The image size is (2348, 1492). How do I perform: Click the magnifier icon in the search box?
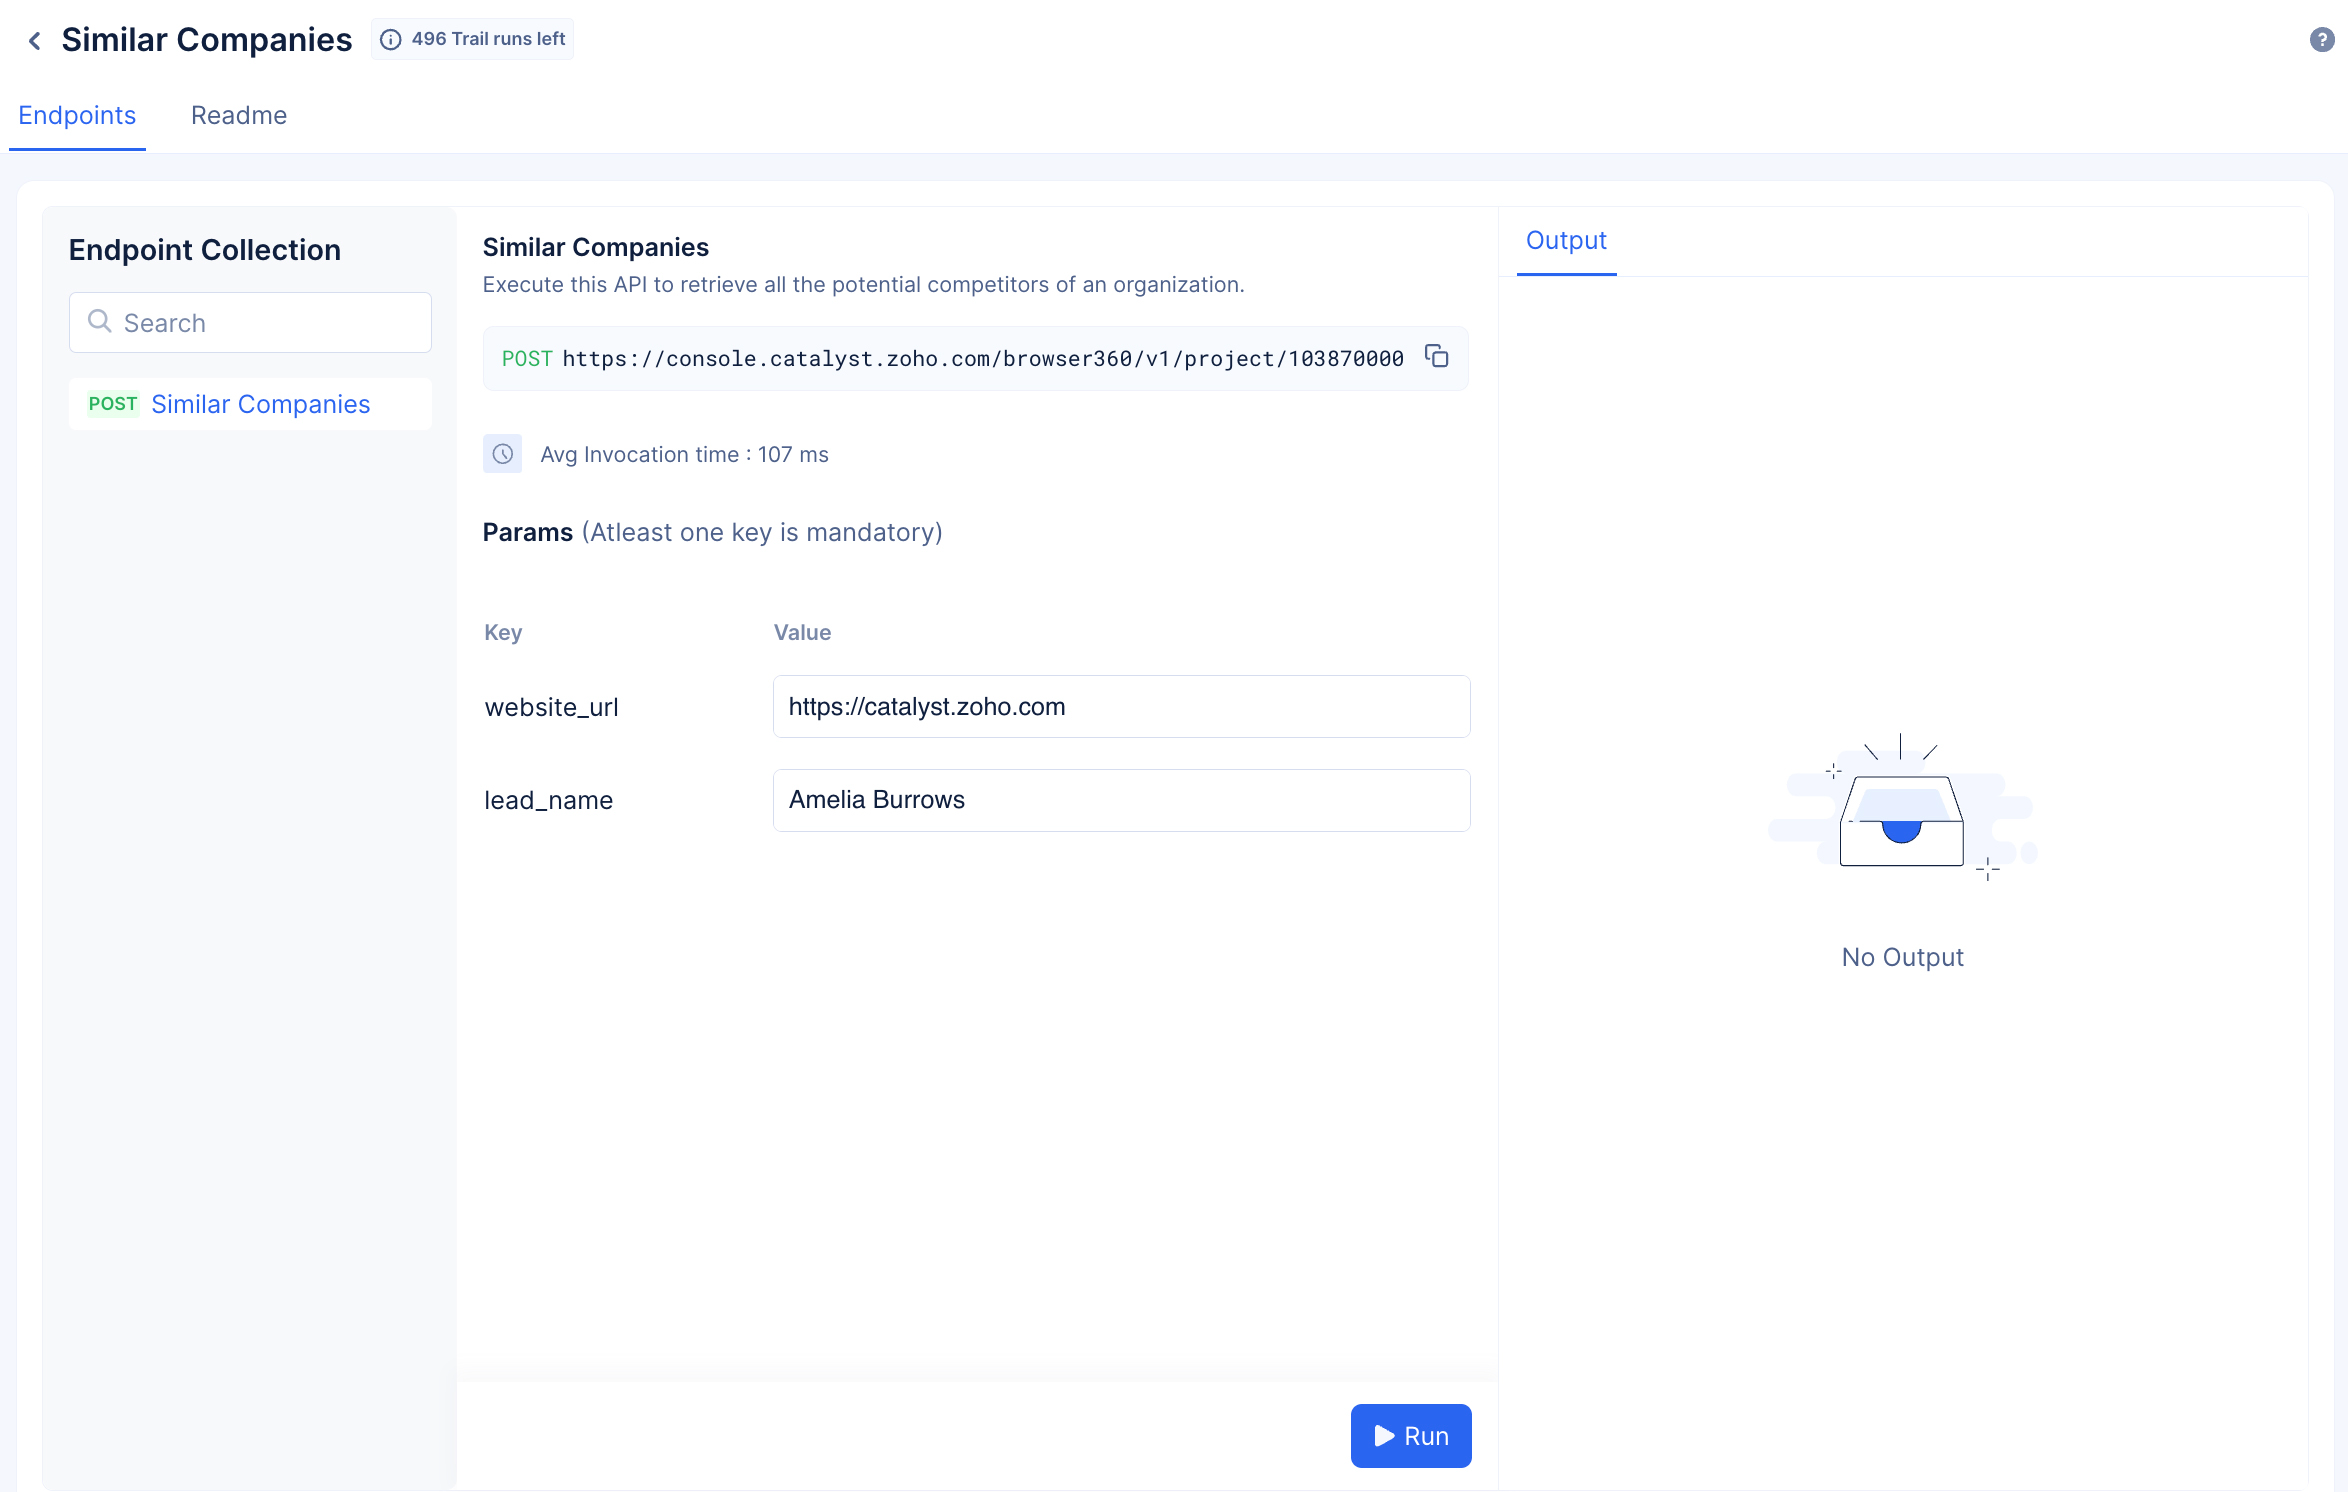click(99, 321)
